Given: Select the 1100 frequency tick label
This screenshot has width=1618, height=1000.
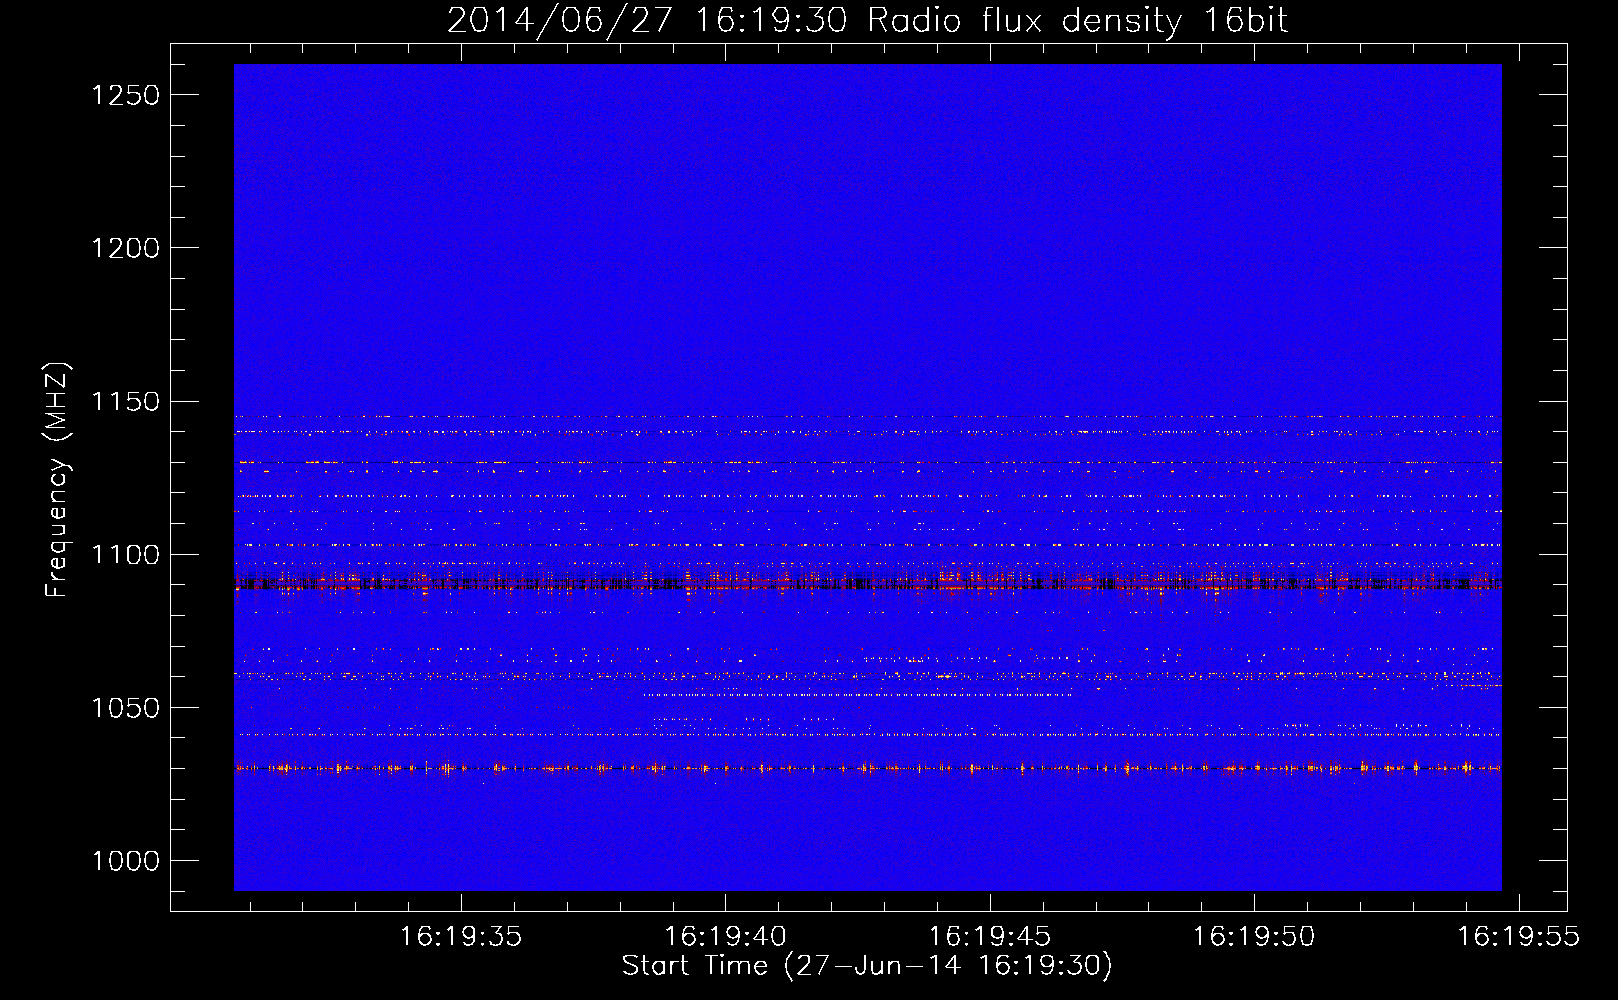Looking at the screenshot, I should pyautogui.click(x=125, y=554).
